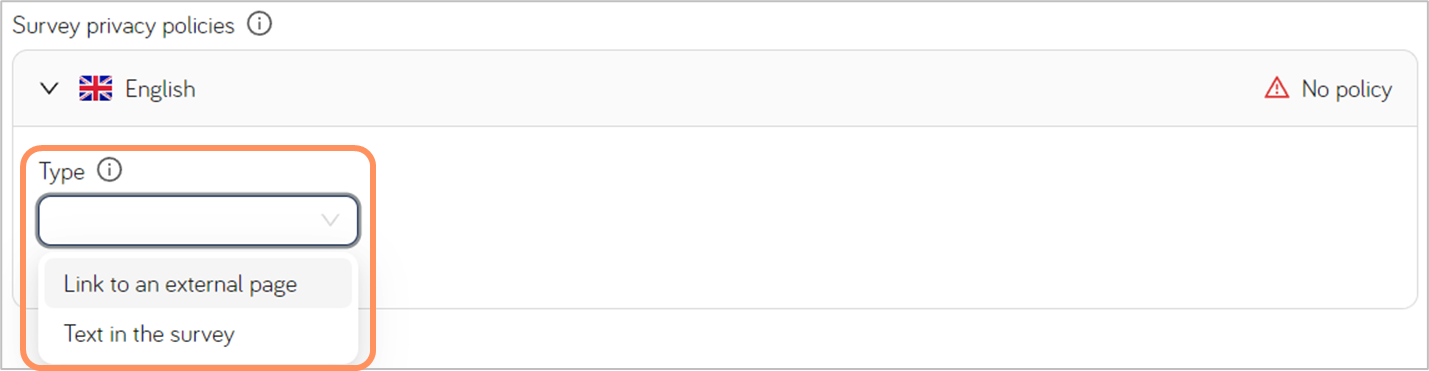This screenshot has width=1429, height=371.
Task: Click the UK flag icon
Action: point(96,89)
